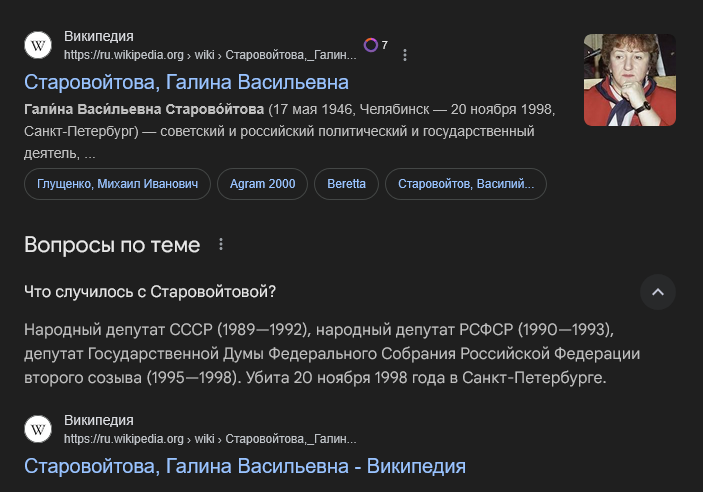Click the bottom result's ru.wikipedia.org URL breadcrumb

210,438
